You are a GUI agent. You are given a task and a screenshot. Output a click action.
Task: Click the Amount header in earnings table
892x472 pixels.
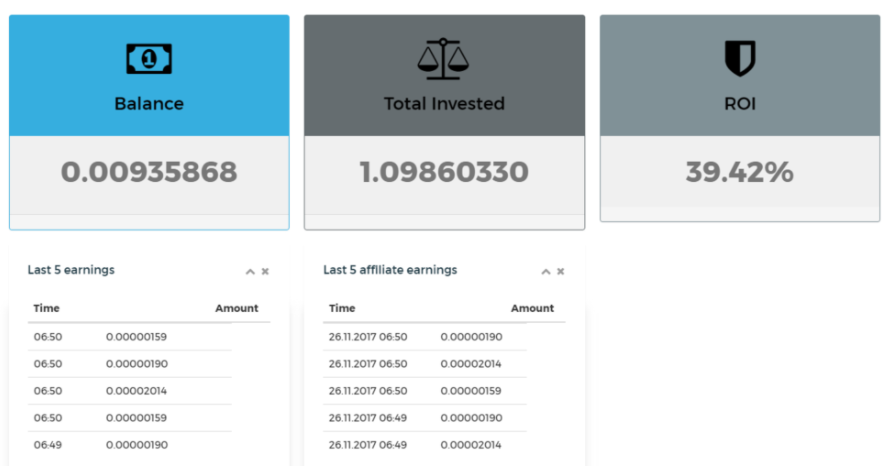237,308
